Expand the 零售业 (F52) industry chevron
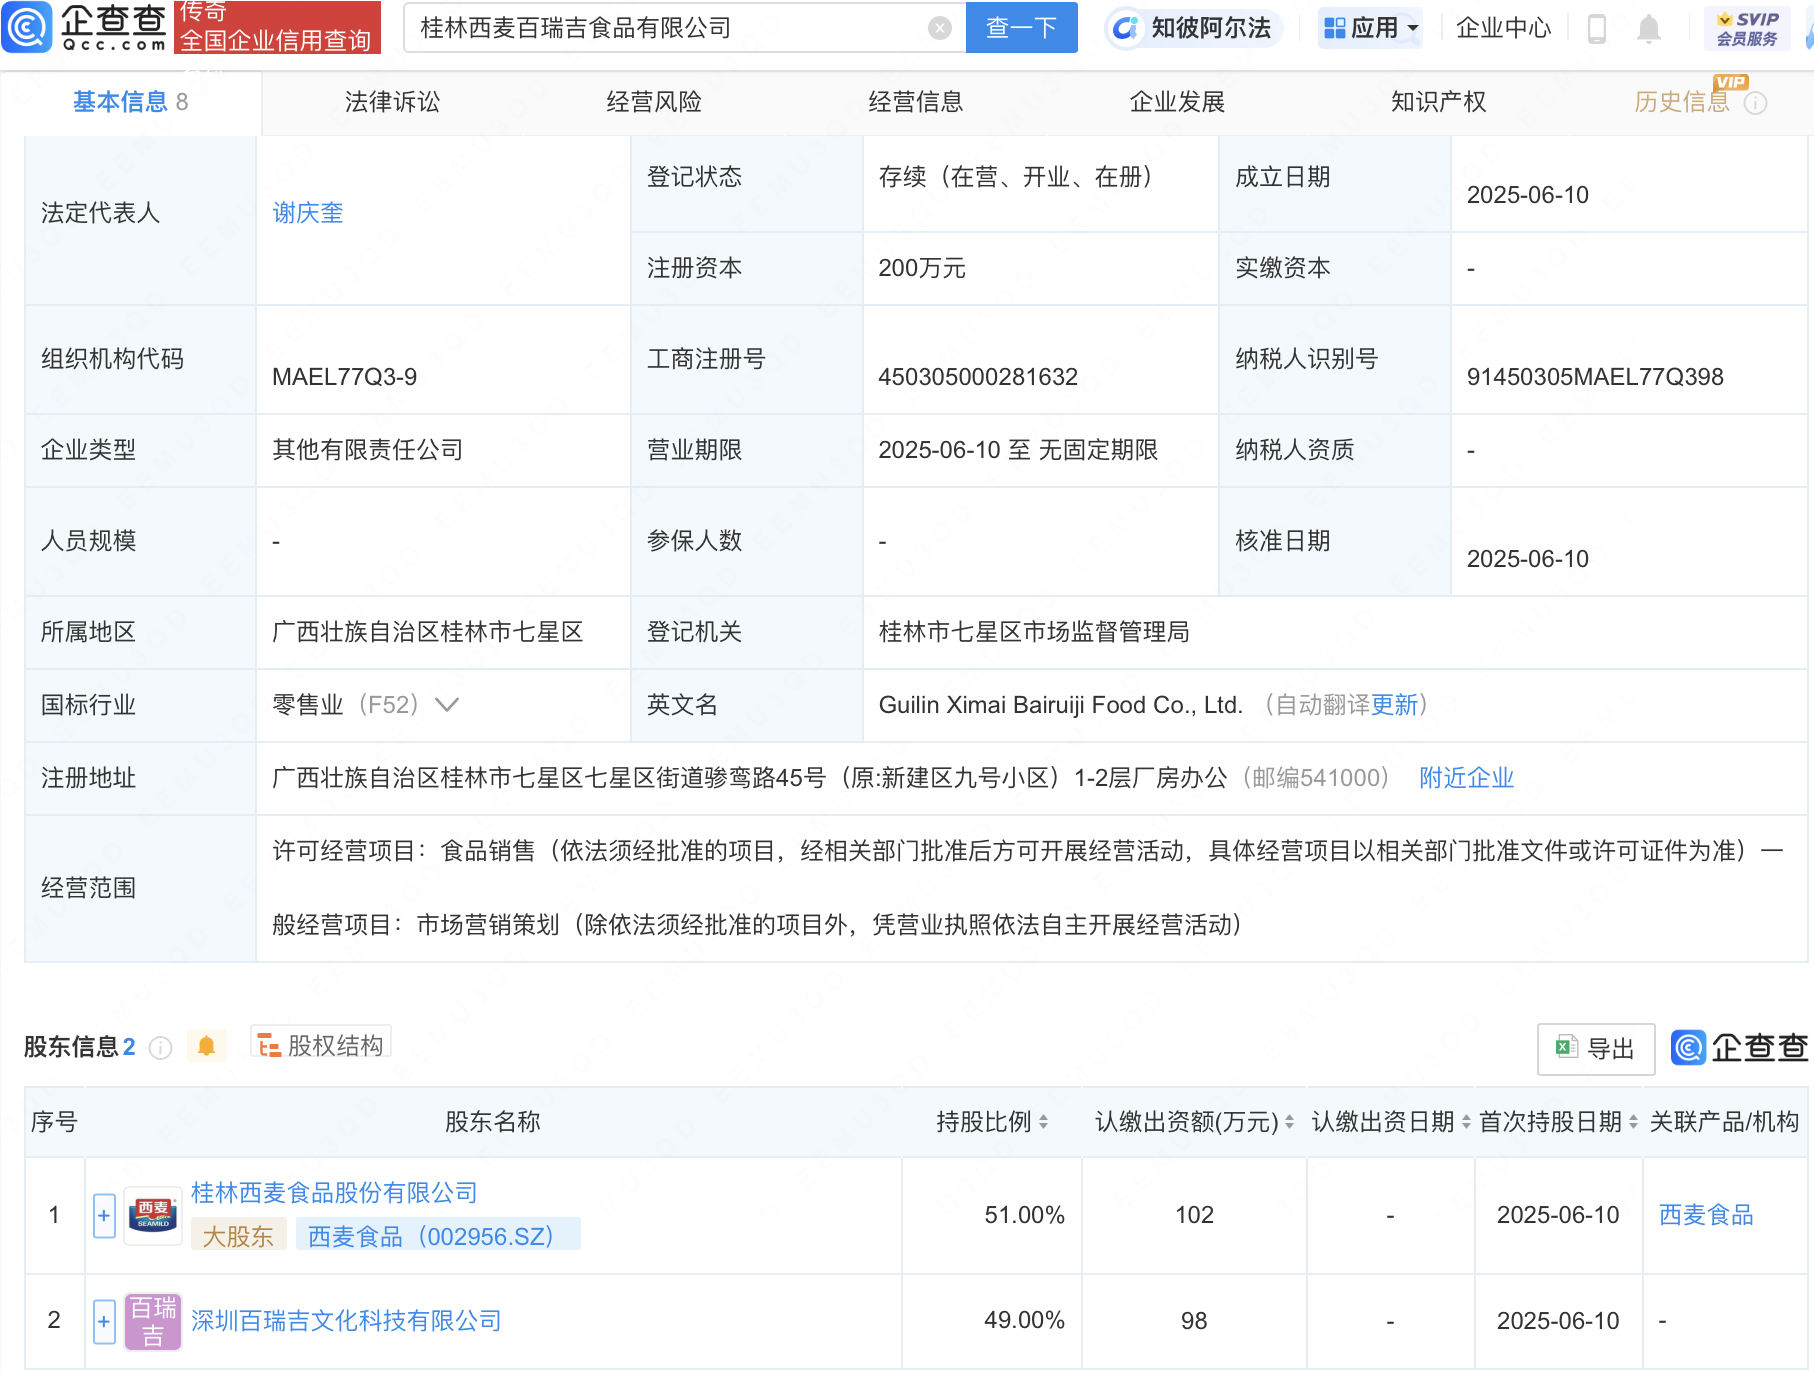The image size is (1814, 1374). [x=447, y=705]
